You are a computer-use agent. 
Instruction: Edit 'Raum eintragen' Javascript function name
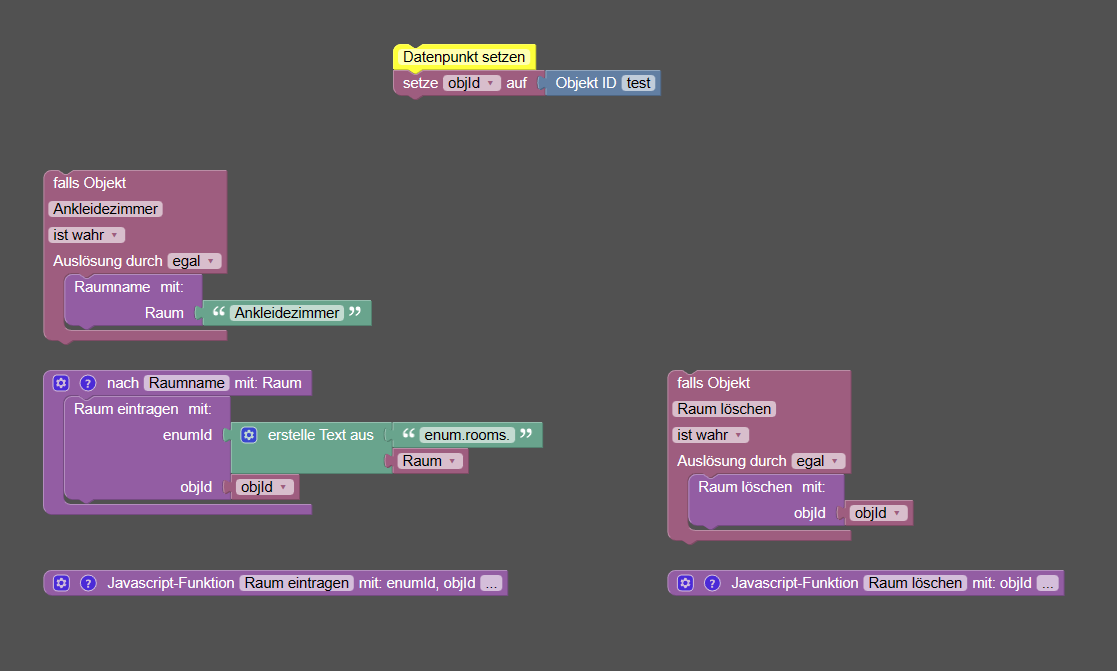point(297,583)
